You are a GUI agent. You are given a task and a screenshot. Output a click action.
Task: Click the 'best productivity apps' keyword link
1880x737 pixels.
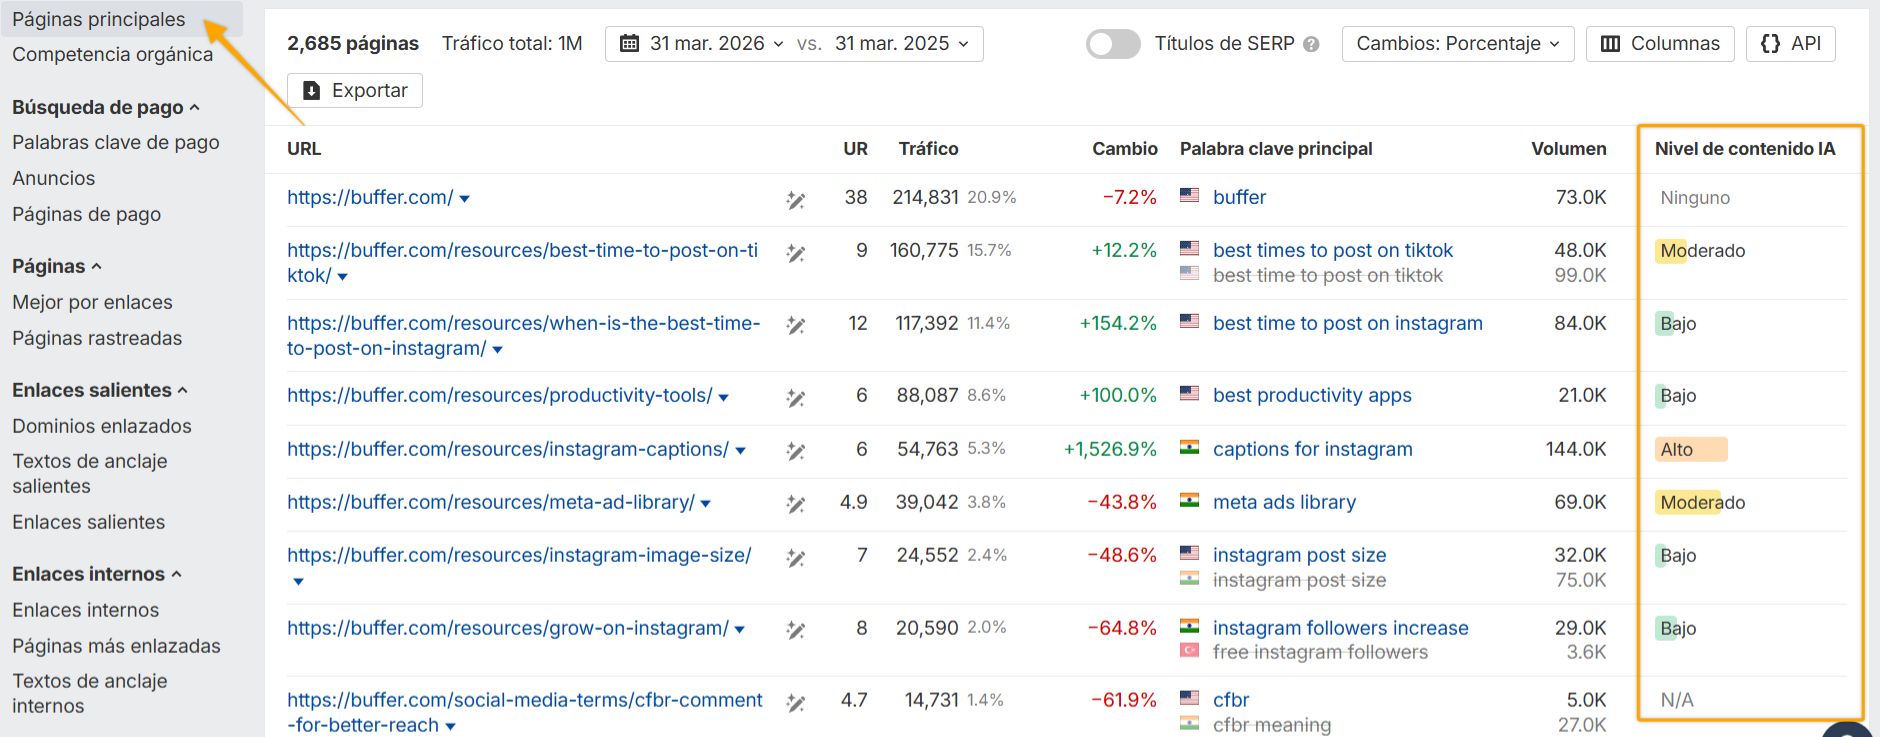1311,396
